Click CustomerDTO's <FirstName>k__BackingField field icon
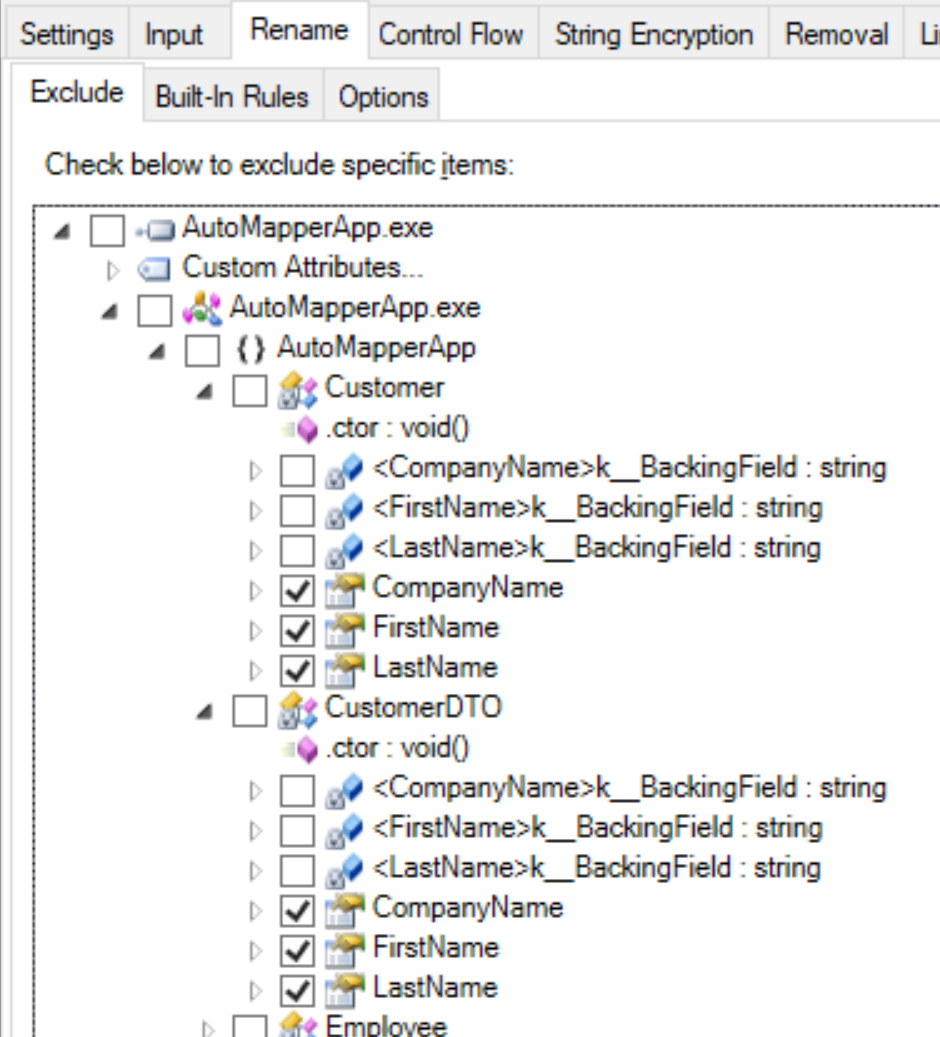 coord(345,830)
